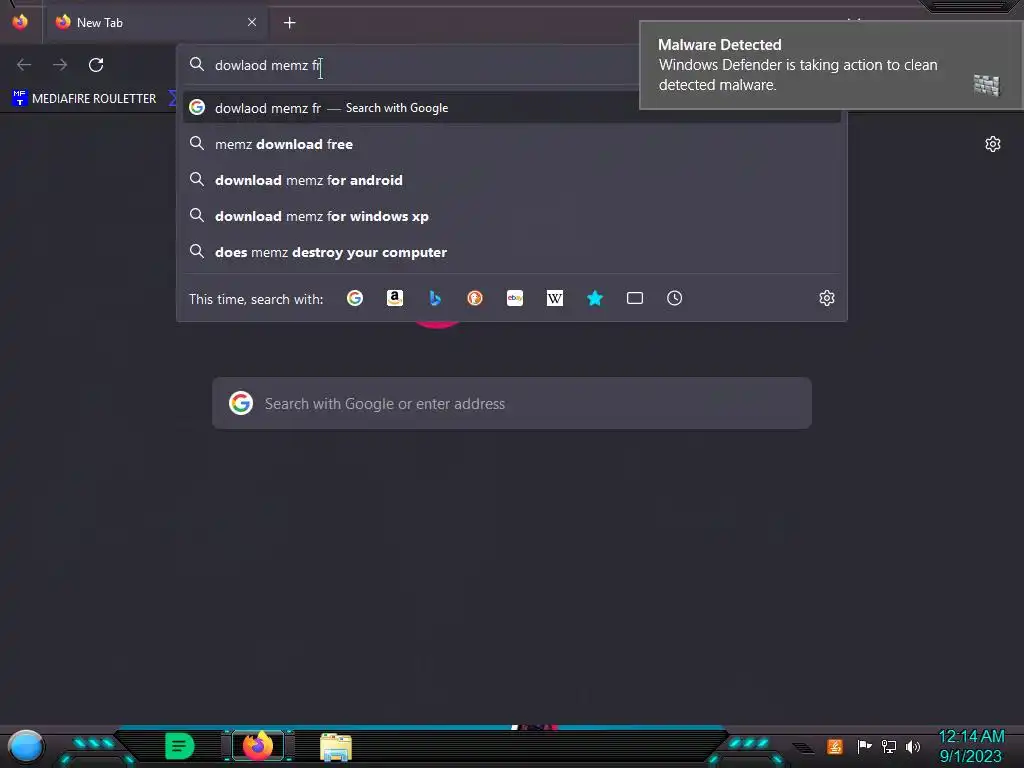Choose suggestion 'download memz for windows xp'
Screen dimensions: 1024x768
[512, 216]
